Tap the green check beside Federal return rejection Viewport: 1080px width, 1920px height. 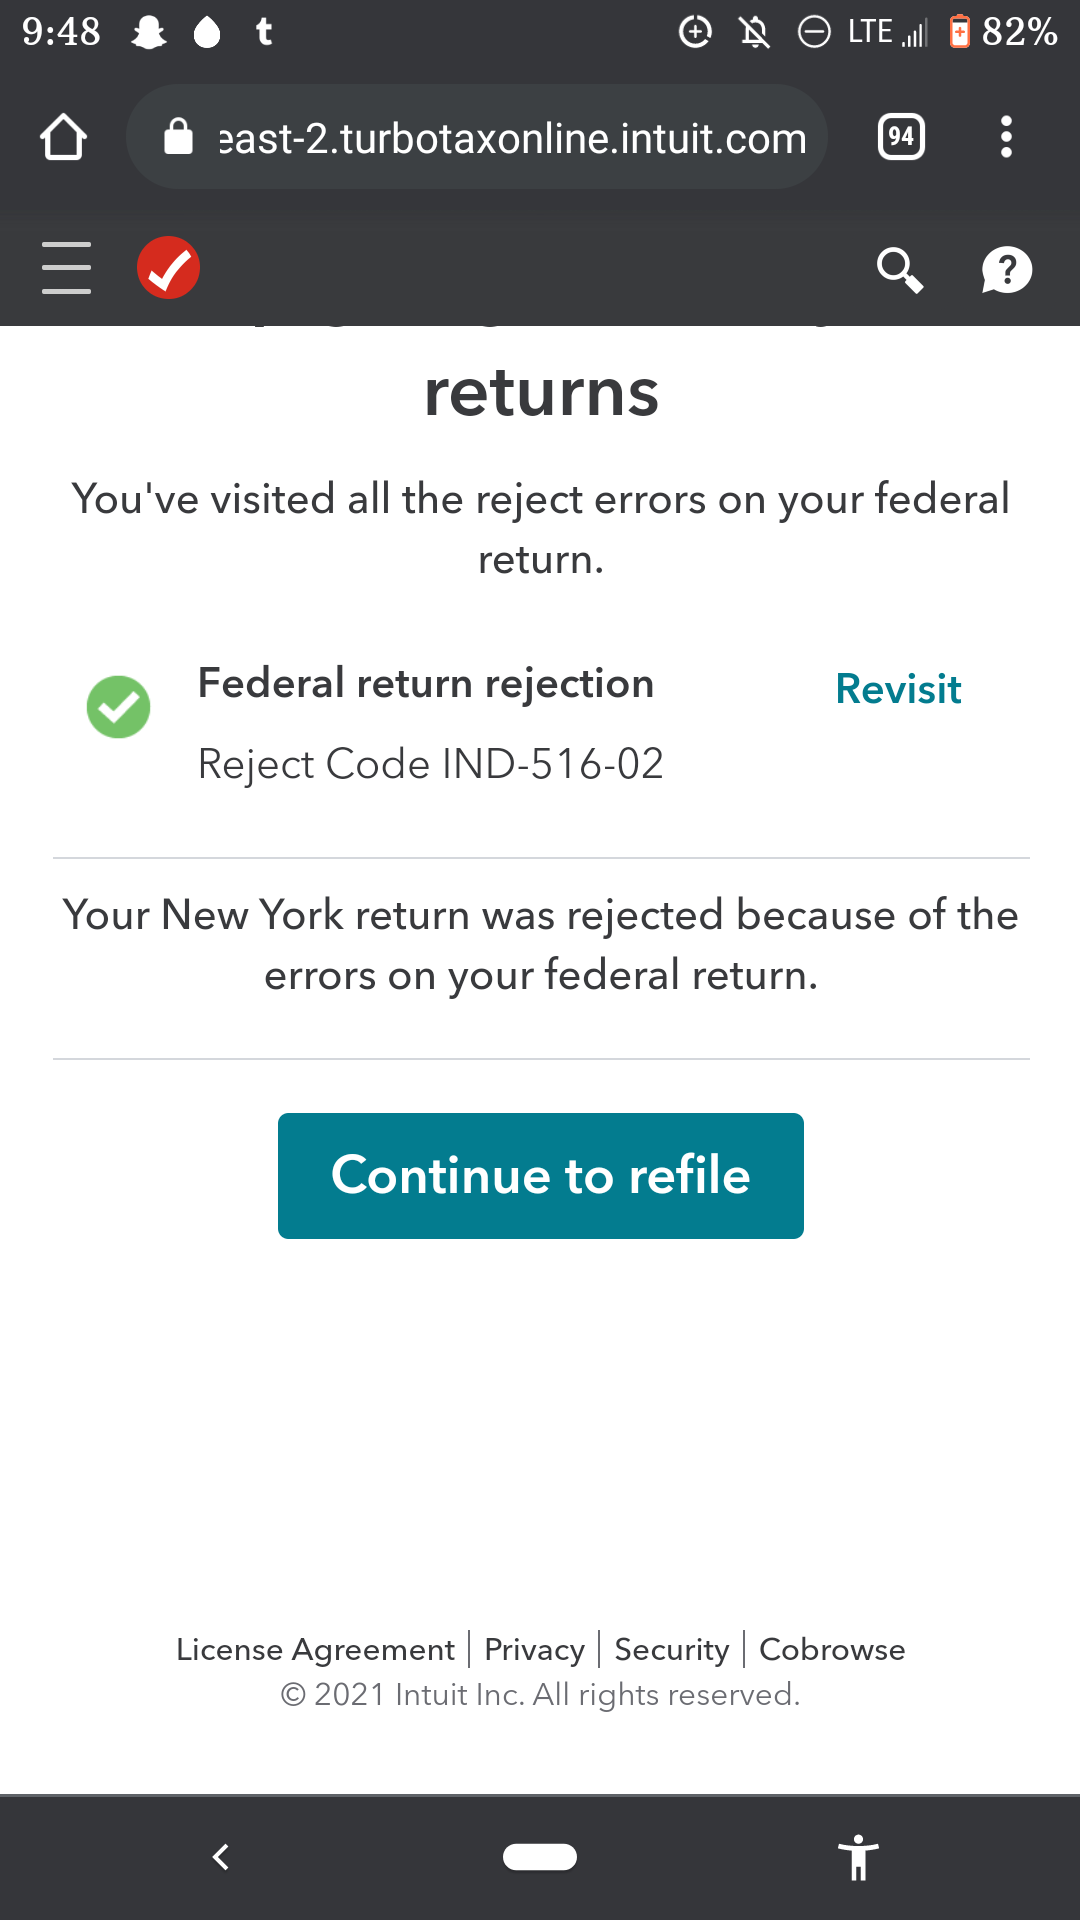point(119,707)
